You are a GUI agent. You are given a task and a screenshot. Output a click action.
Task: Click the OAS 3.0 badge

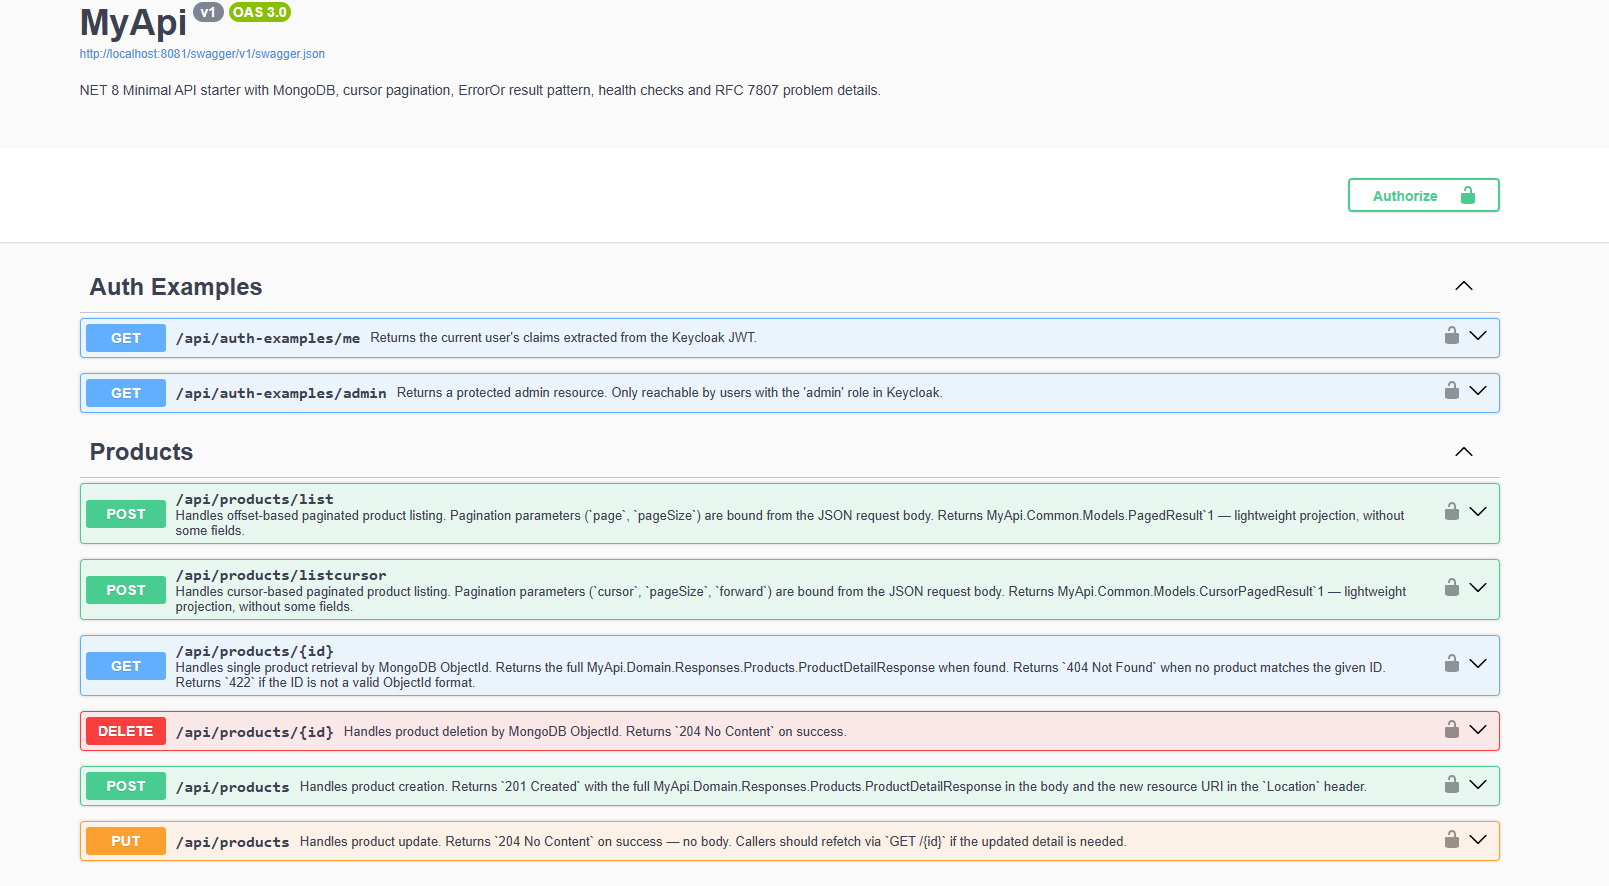point(260,12)
